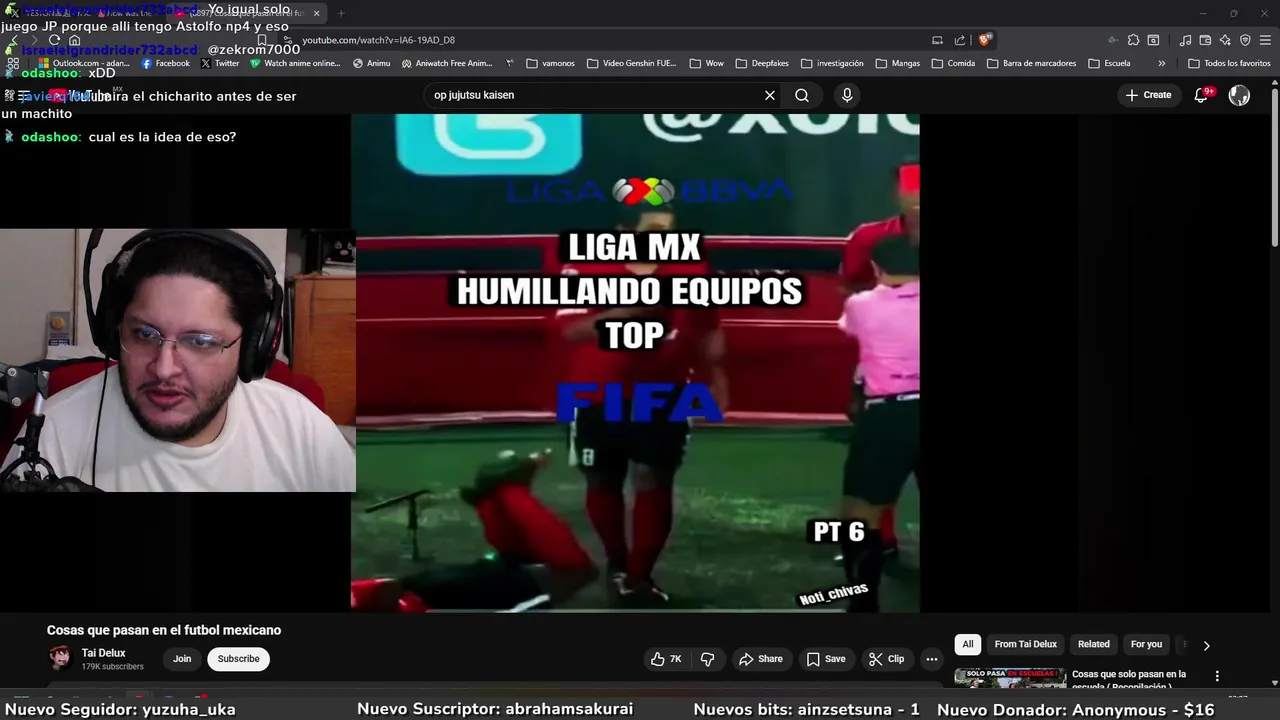Select the All filter chip
The image size is (1280, 720).
(967, 645)
